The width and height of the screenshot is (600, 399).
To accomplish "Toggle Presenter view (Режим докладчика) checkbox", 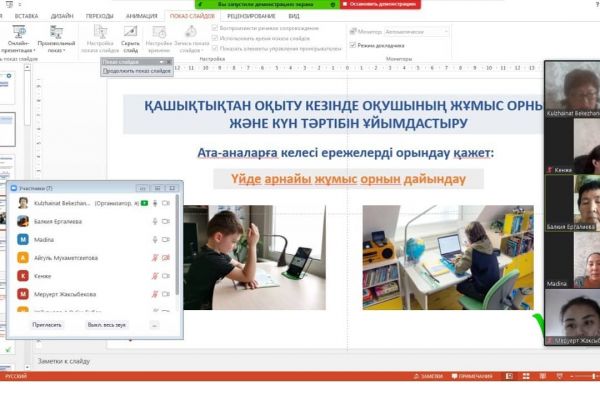I will coord(353,45).
